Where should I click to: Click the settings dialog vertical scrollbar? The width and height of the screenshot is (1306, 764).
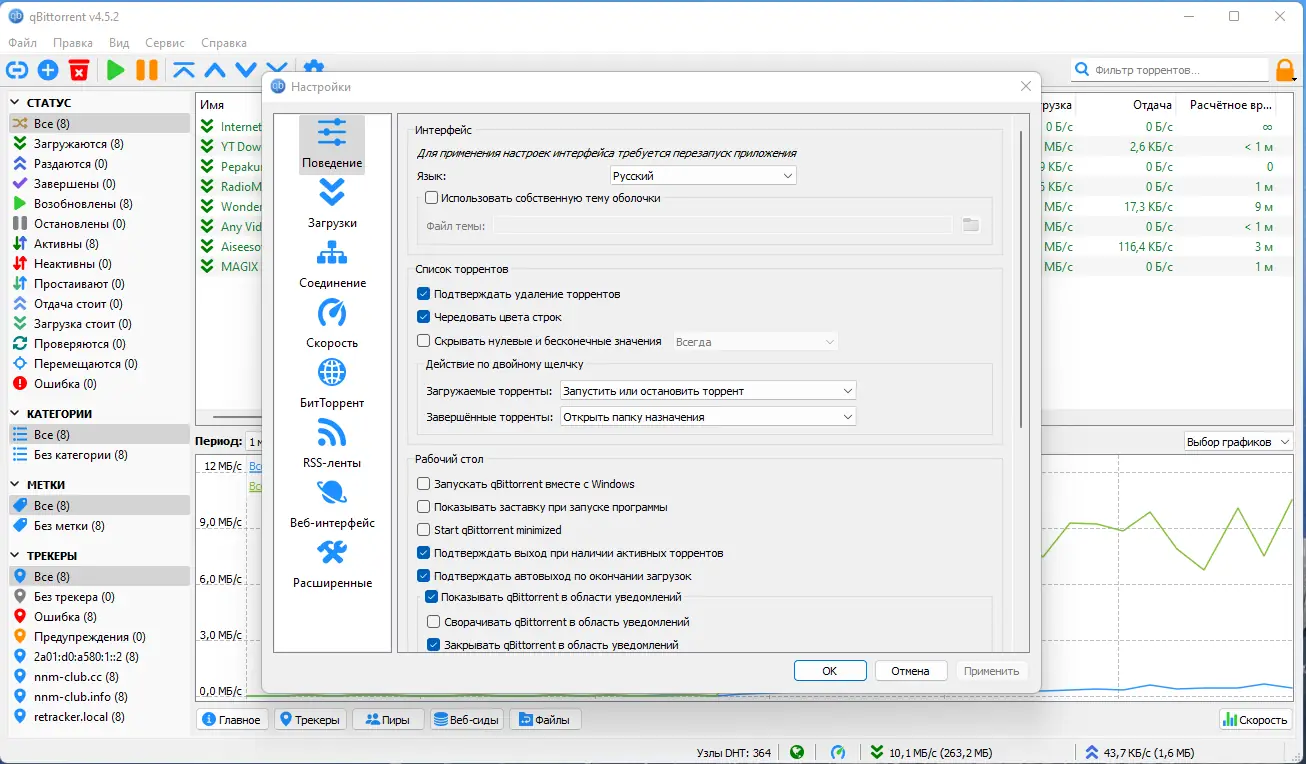1022,280
